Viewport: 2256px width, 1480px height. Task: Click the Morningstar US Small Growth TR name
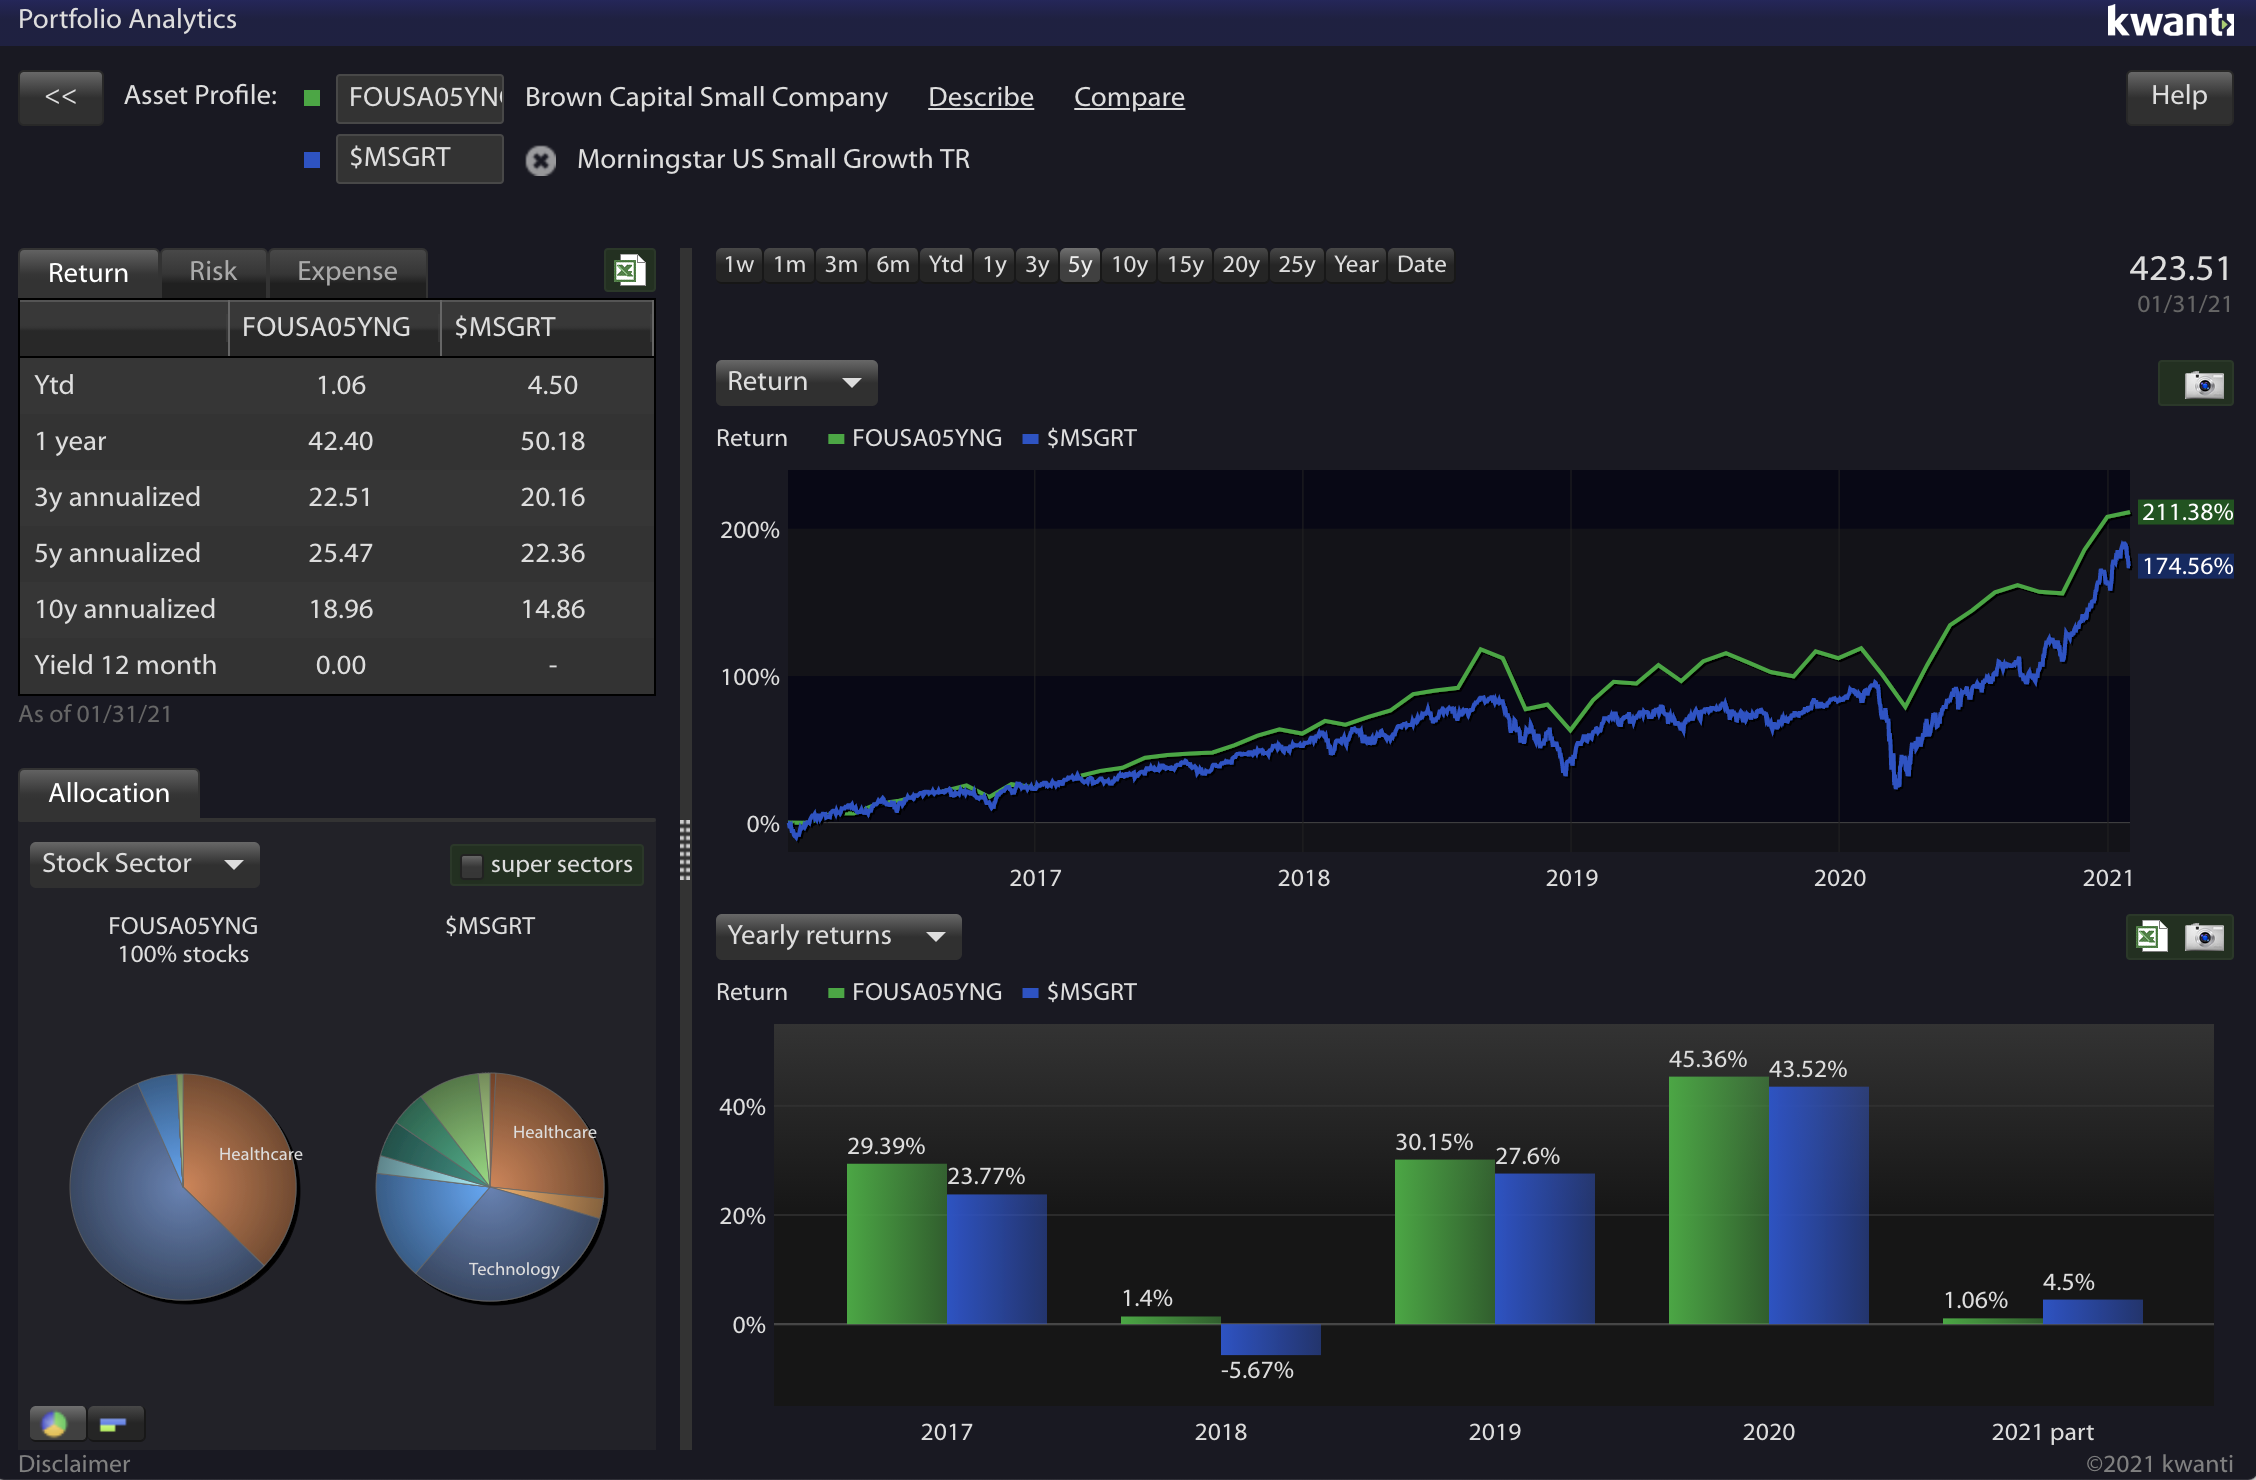tap(773, 159)
